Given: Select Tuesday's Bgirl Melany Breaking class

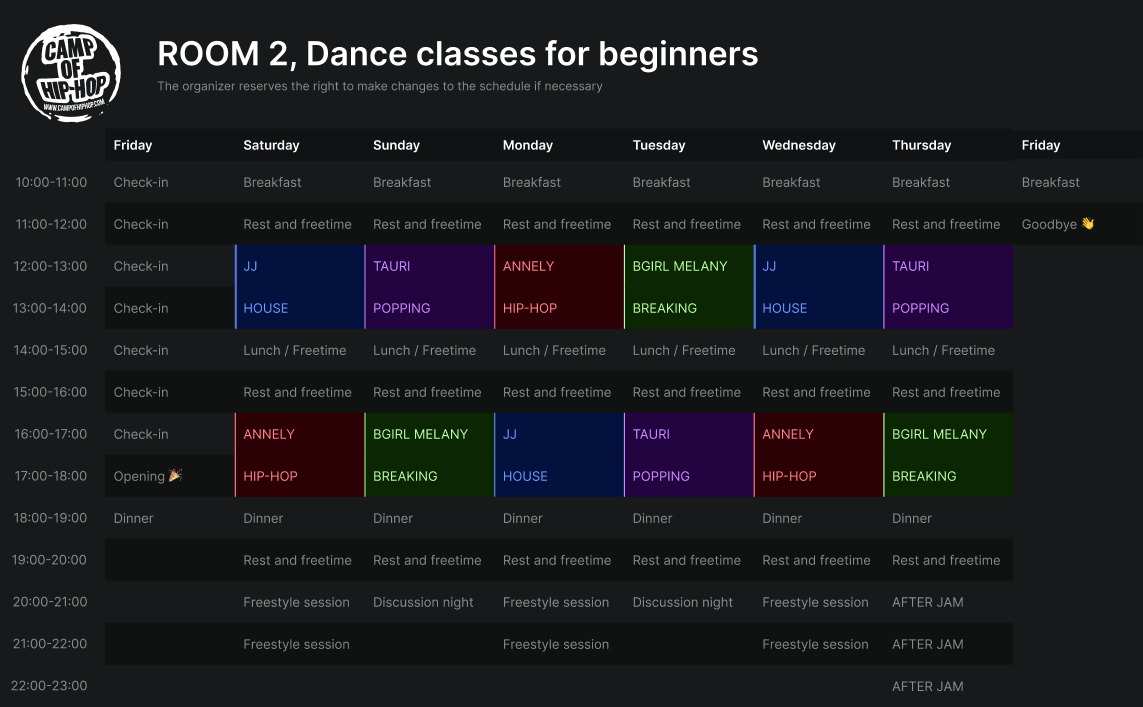Looking at the screenshot, I should [x=688, y=287].
